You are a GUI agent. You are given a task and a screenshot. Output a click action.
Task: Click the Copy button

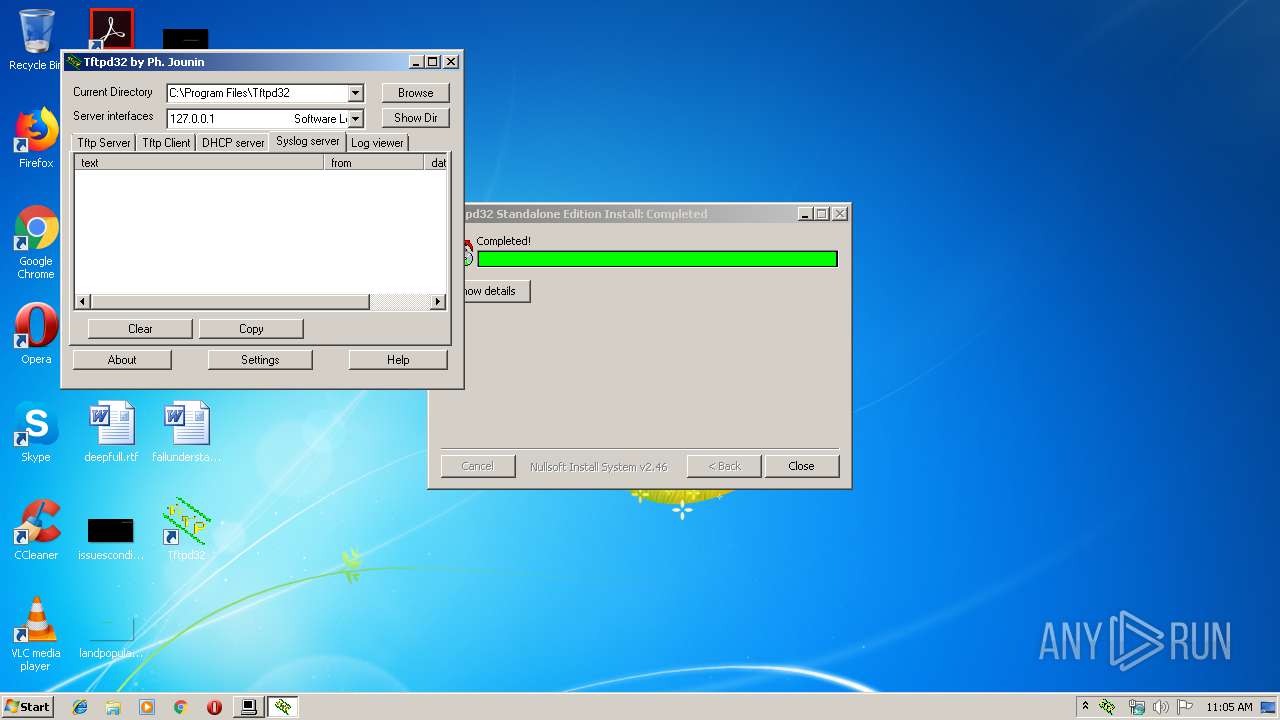coord(251,329)
